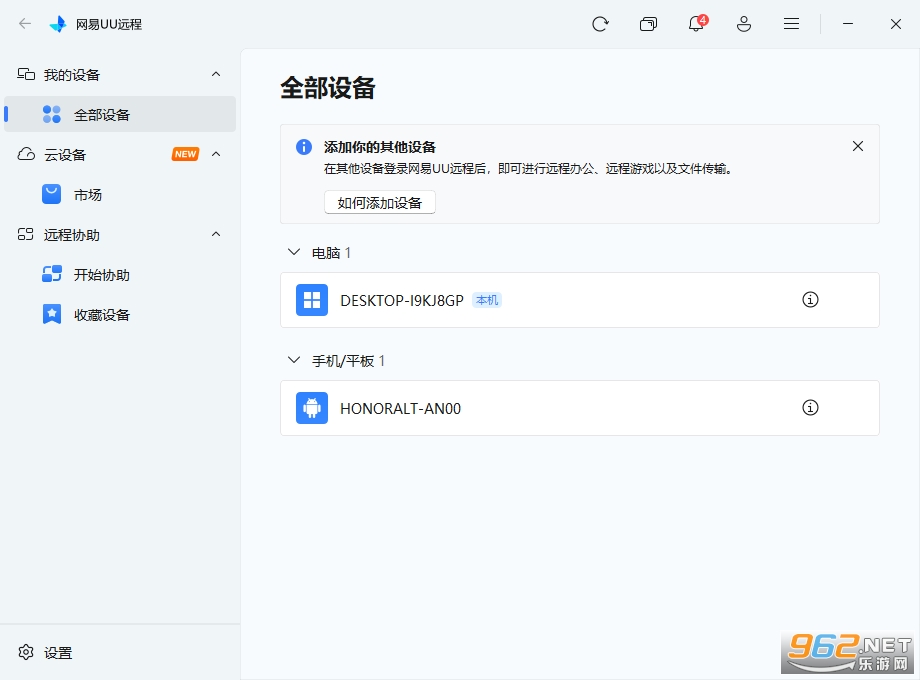
Task: Click the 全部设备 four-dots icon
Action: (52, 114)
